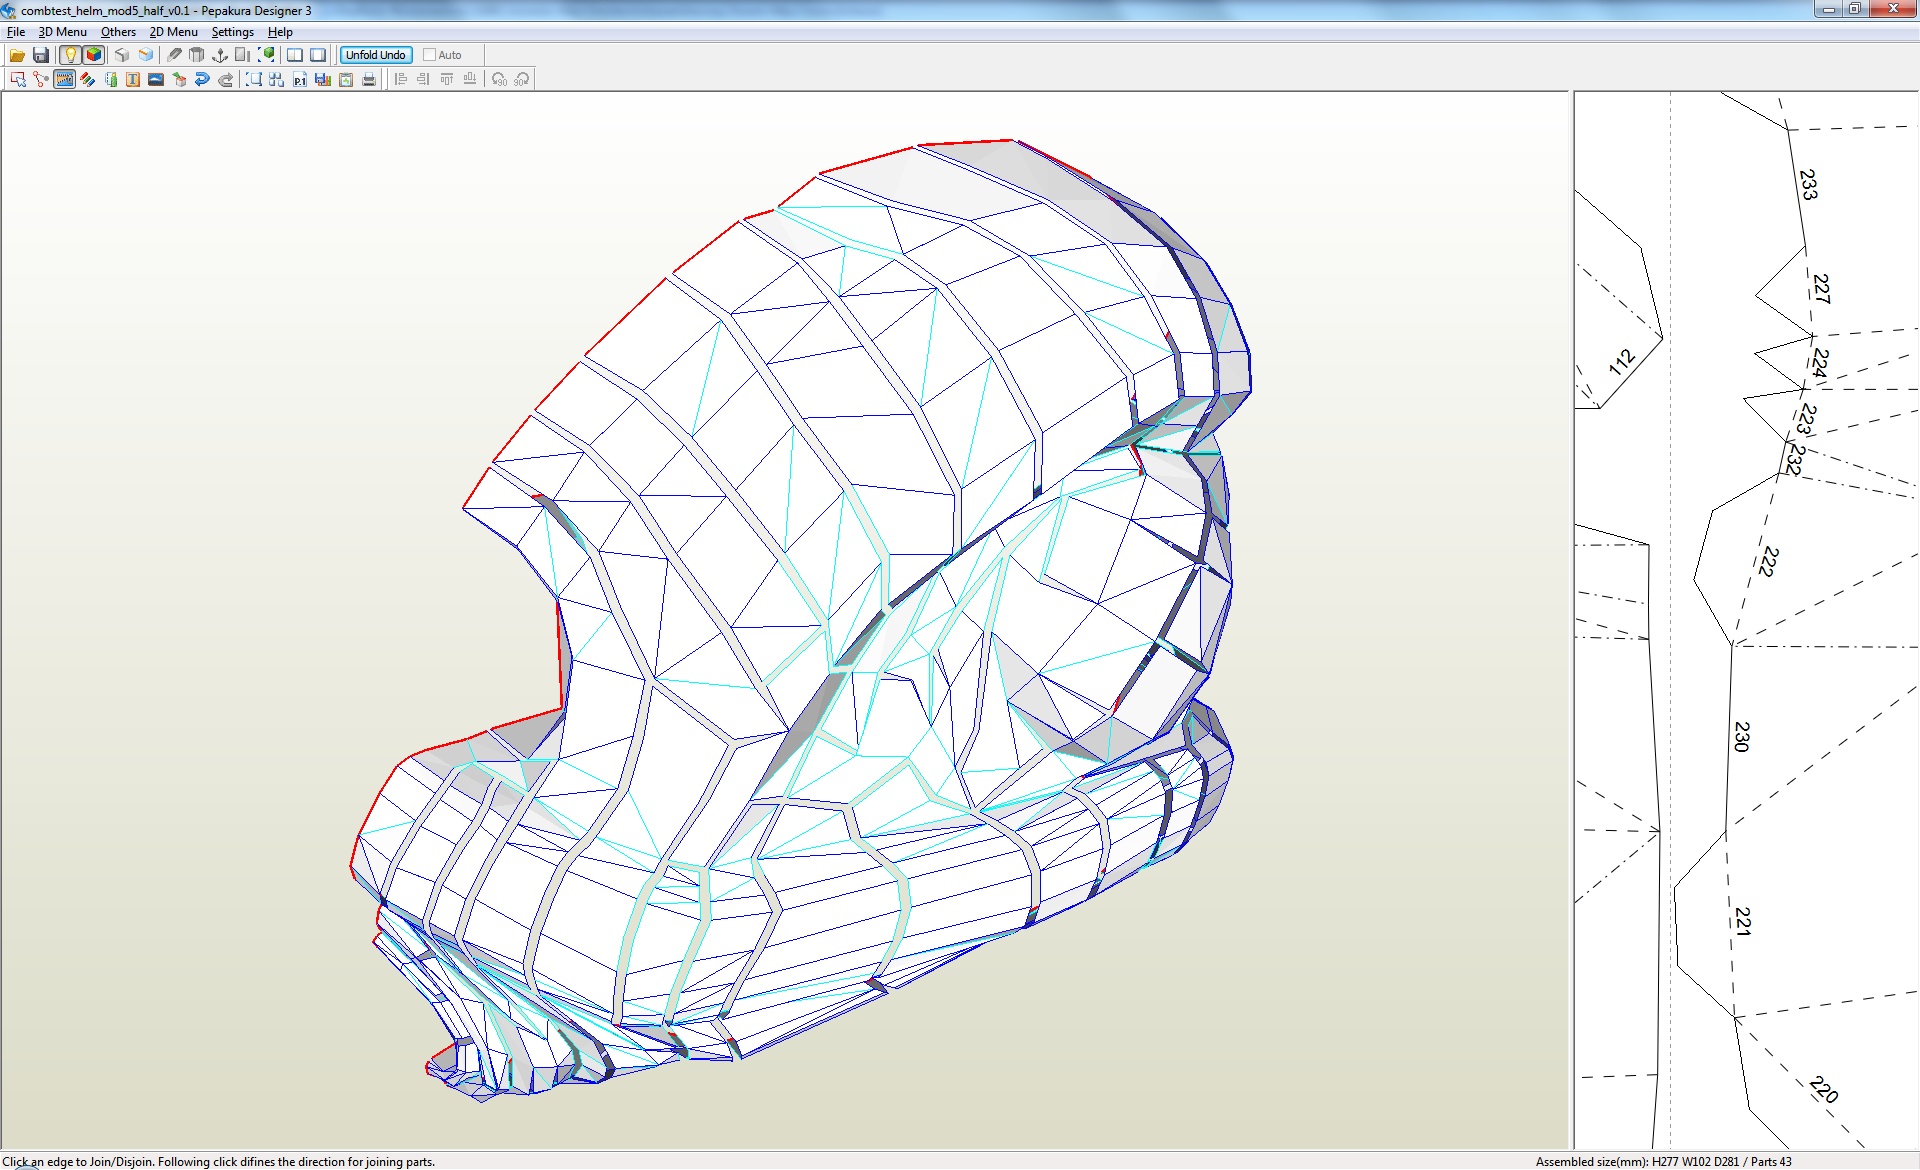Click the gray panel-with-bar icon
This screenshot has height=1170, width=1920.
[x=243, y=55]
